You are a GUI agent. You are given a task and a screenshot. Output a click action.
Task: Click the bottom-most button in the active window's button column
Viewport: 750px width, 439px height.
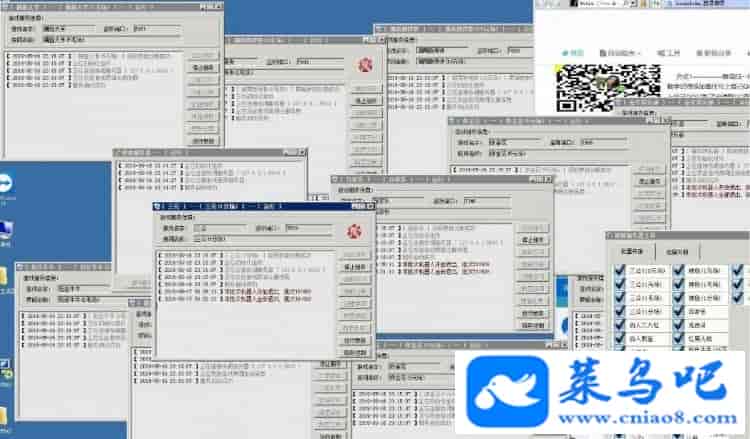(355, 352)
